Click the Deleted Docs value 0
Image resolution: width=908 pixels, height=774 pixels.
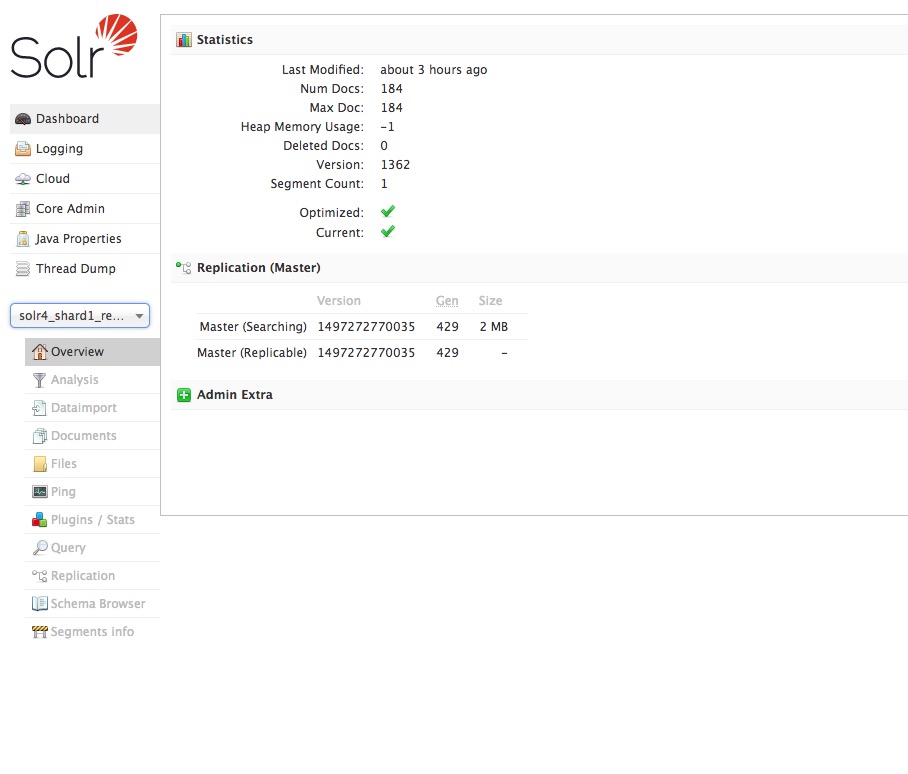[x=384, y=145]
